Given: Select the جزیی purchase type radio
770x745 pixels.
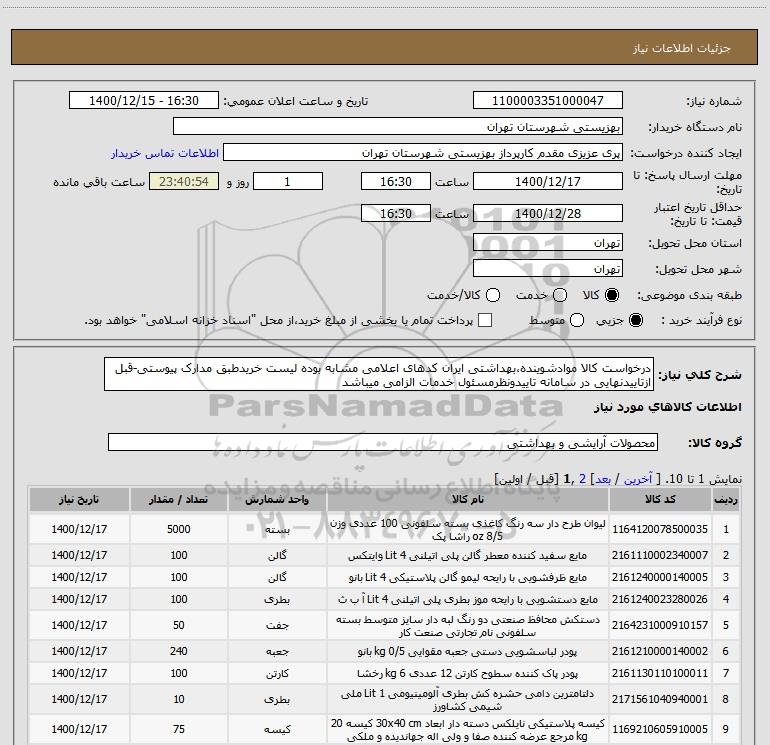Looking at the screenshot, I should (636, 320).
